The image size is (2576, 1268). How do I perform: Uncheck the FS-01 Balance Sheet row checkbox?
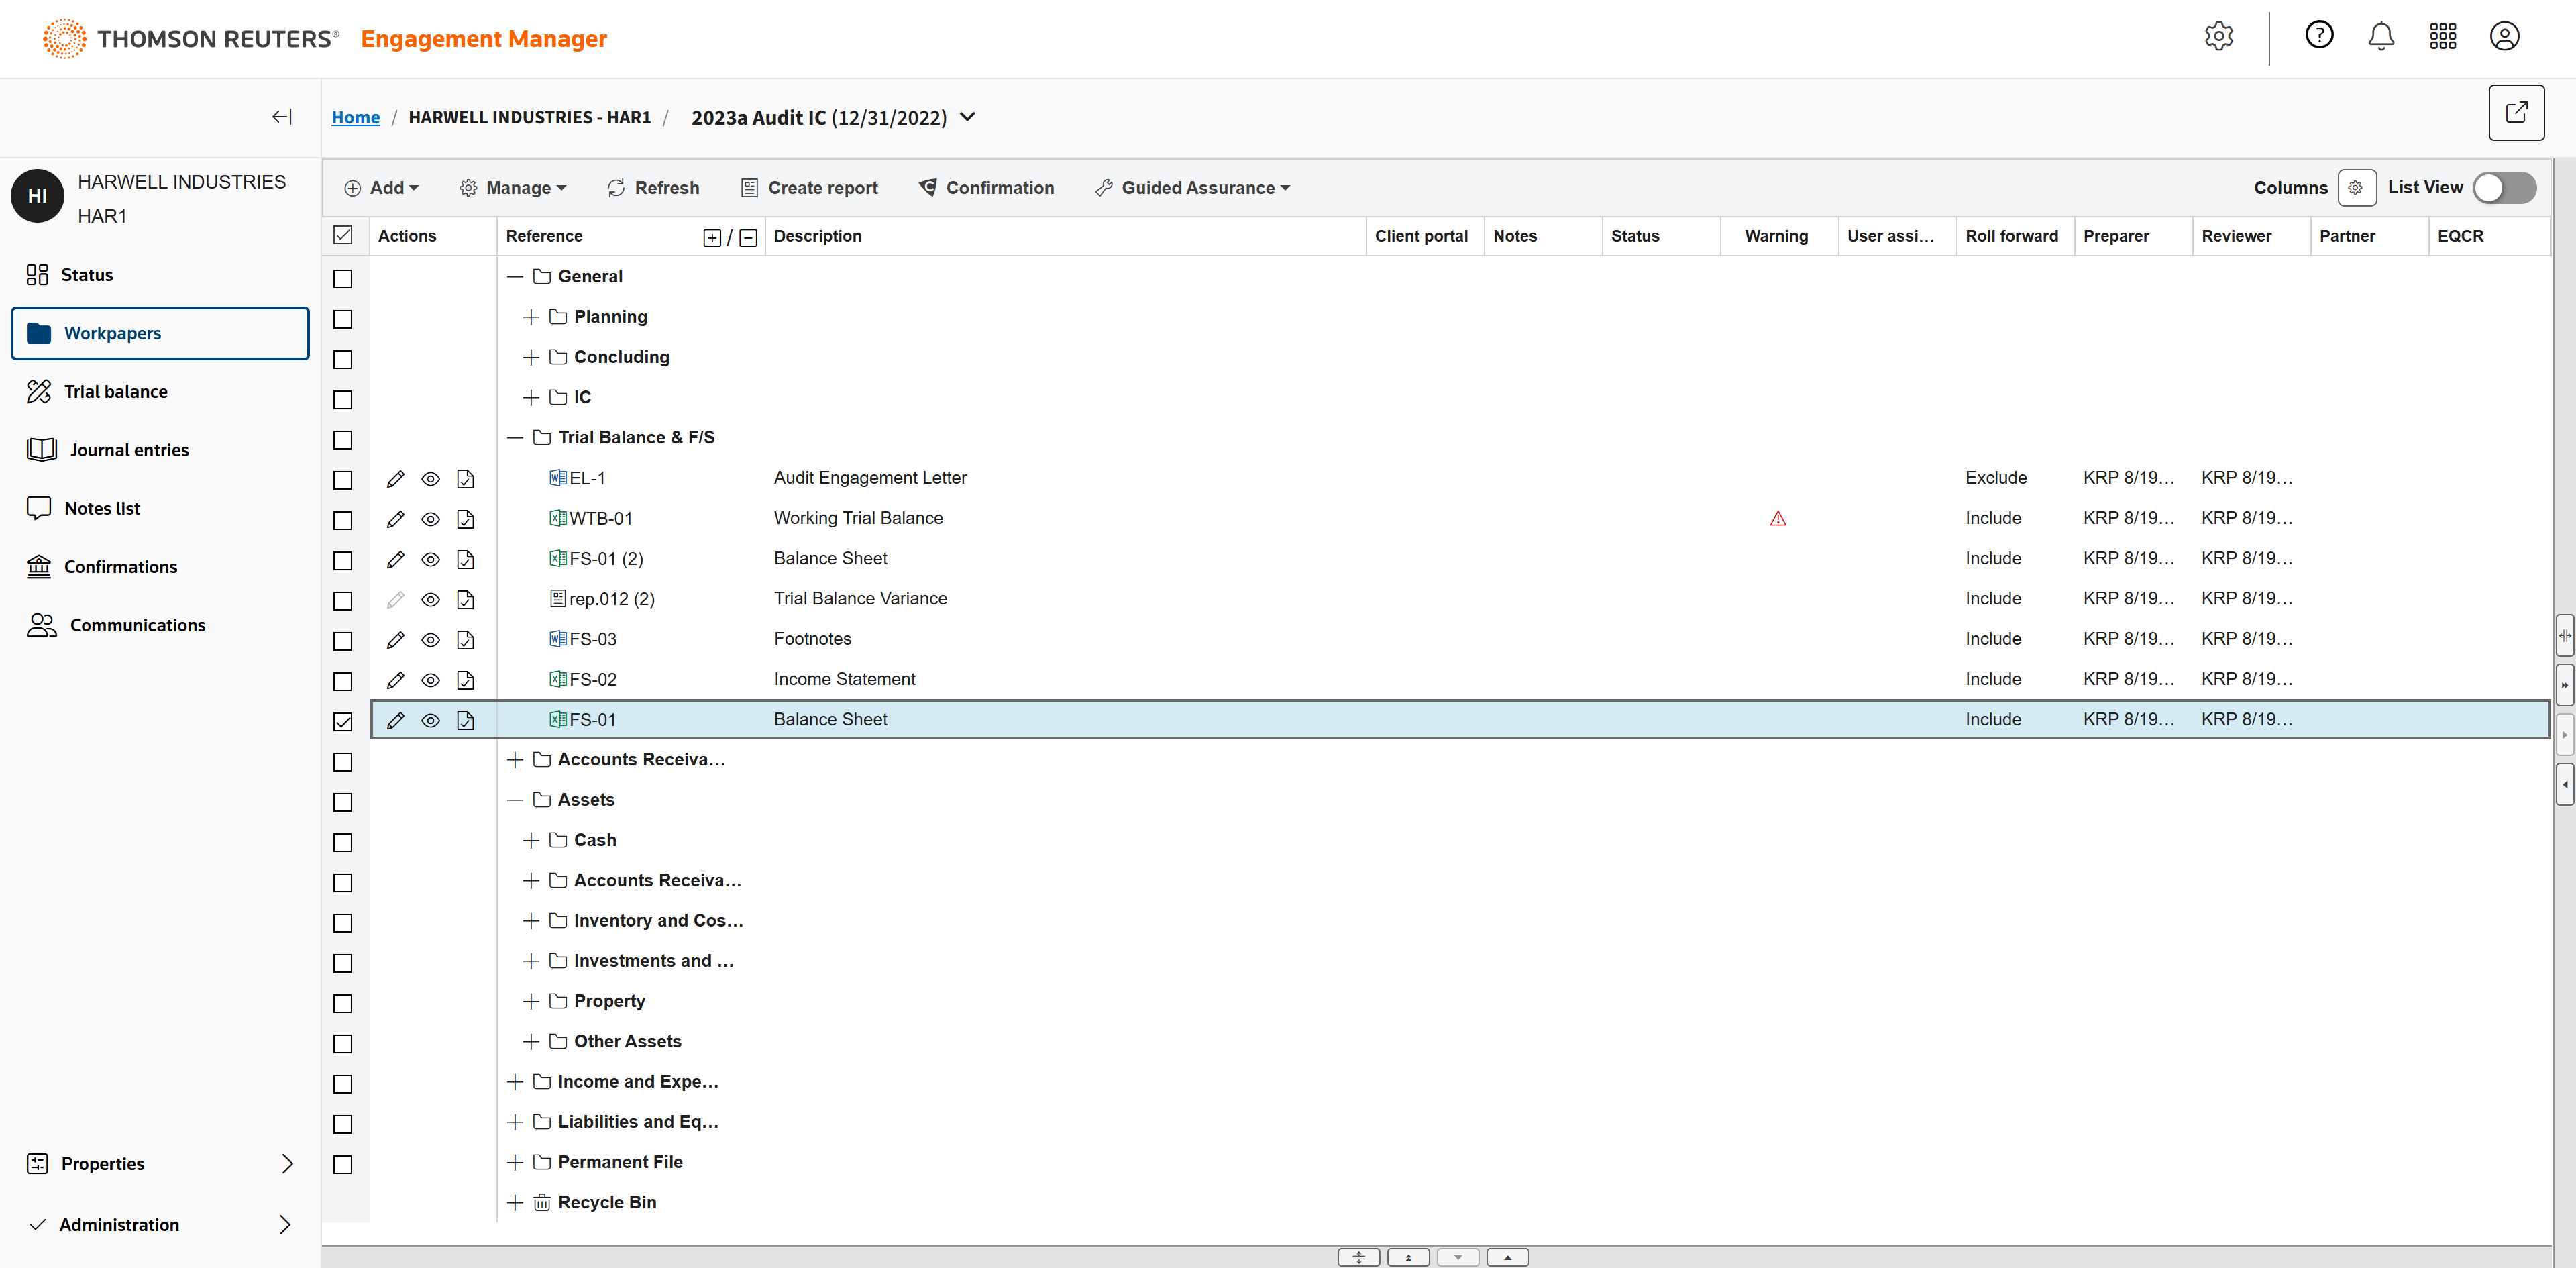[x=343, y=721]
